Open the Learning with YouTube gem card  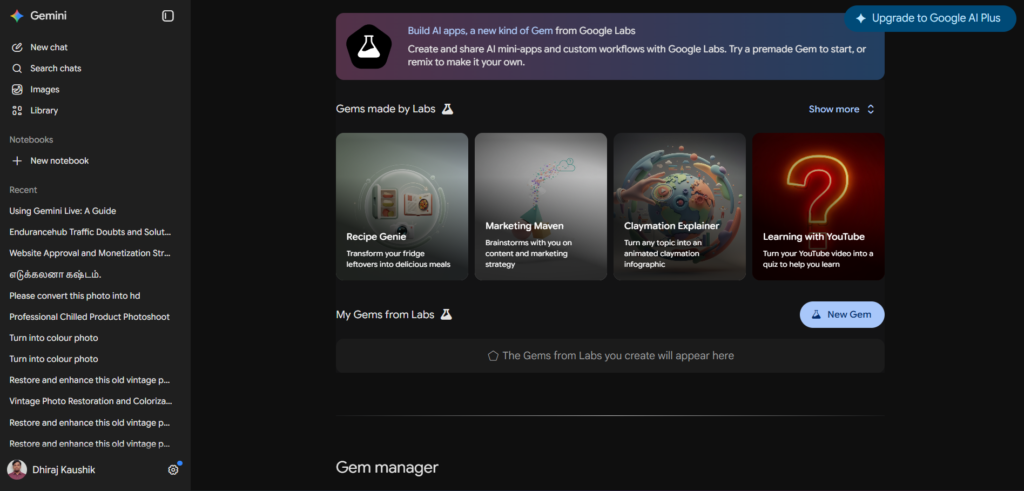818,206
